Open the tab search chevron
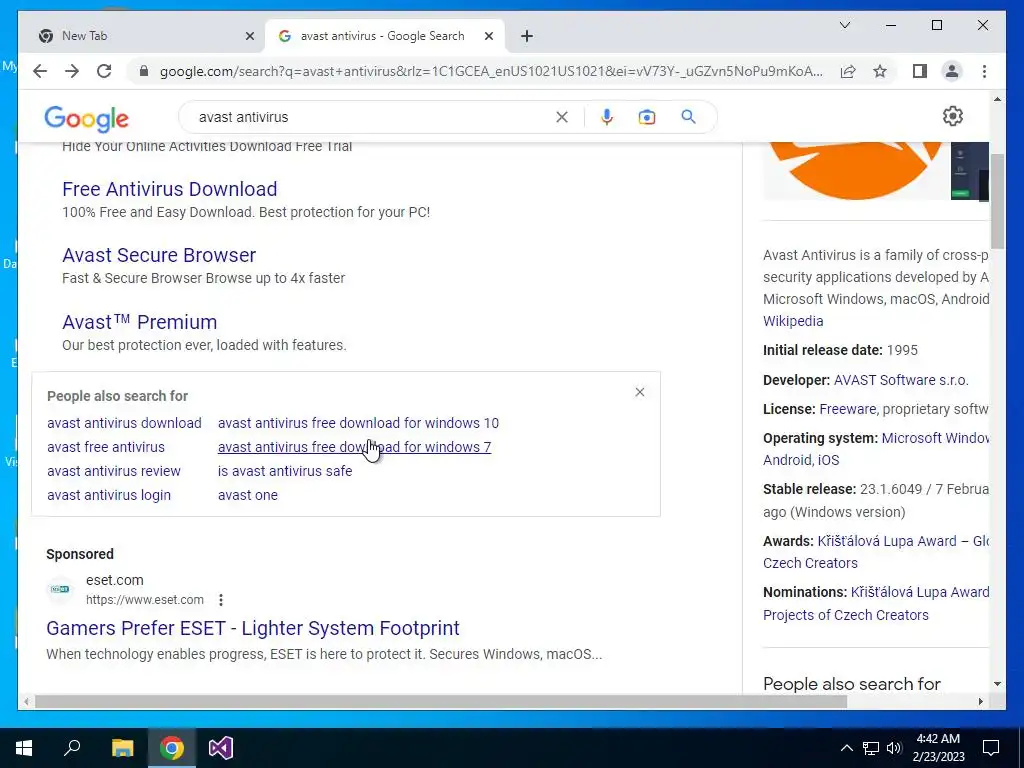This screenshot has width=1024, height=768. [844, 25]
